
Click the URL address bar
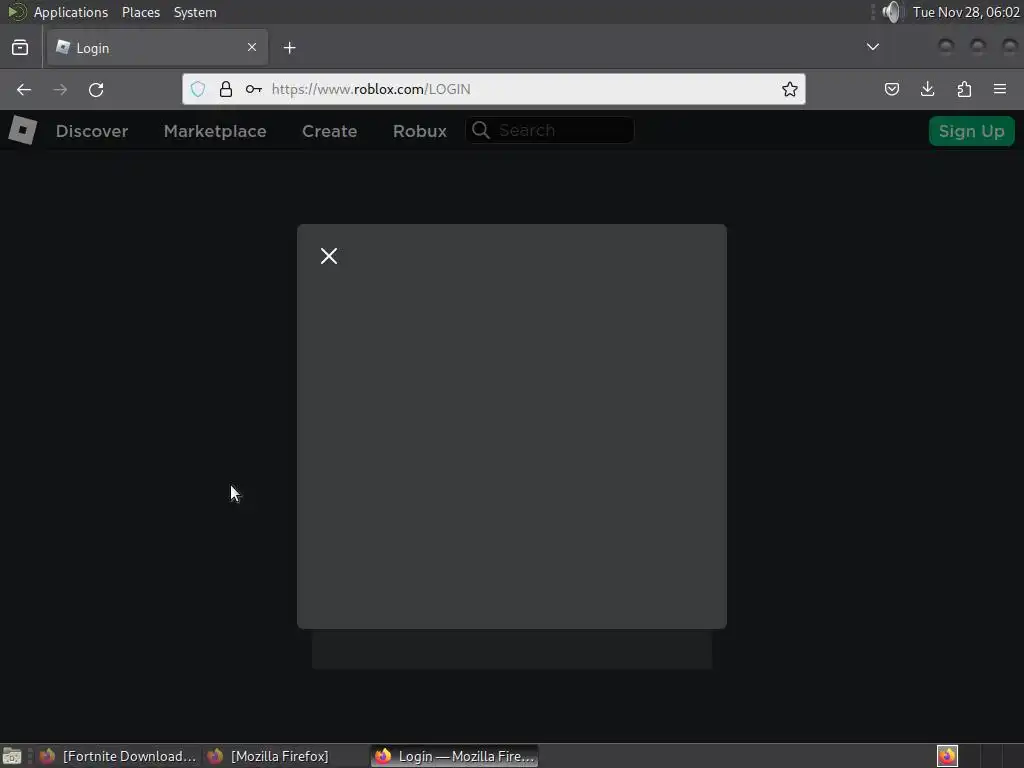(494, 89)
